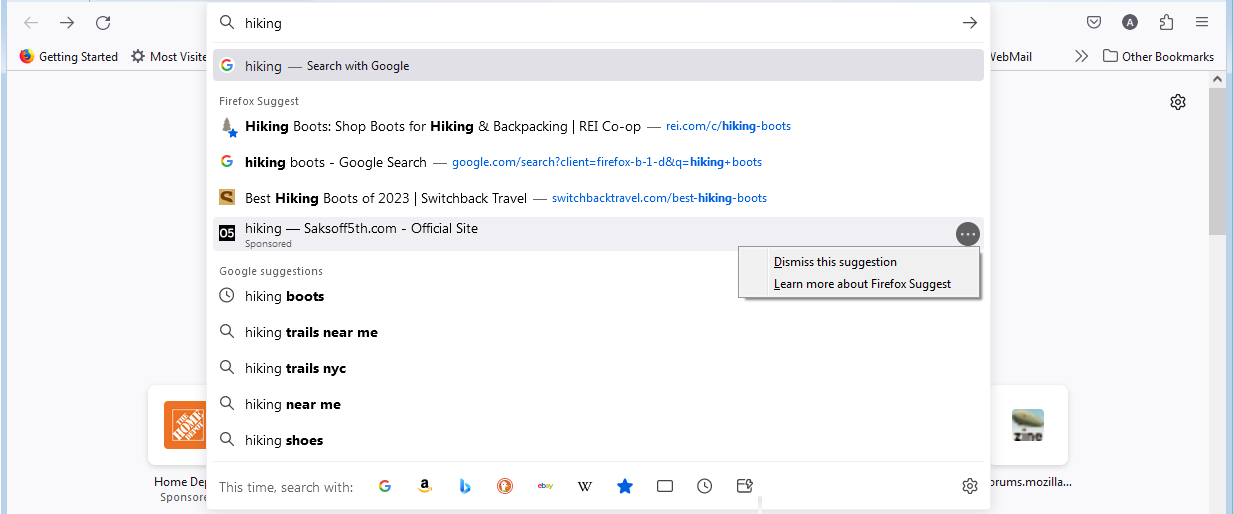This screenshot has width=1233, height=514.
Task: Search open tabs using the tab icon
Action: pyautogui.click(x=665, y=486)
